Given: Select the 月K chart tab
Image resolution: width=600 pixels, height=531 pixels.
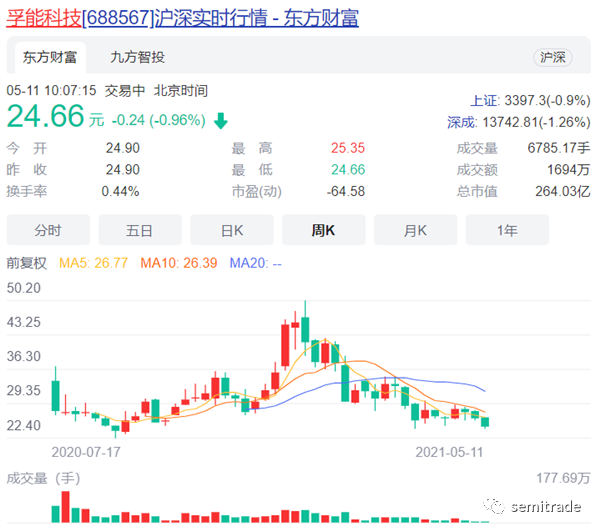Looking at the screenshot, I should click(416, 230).
